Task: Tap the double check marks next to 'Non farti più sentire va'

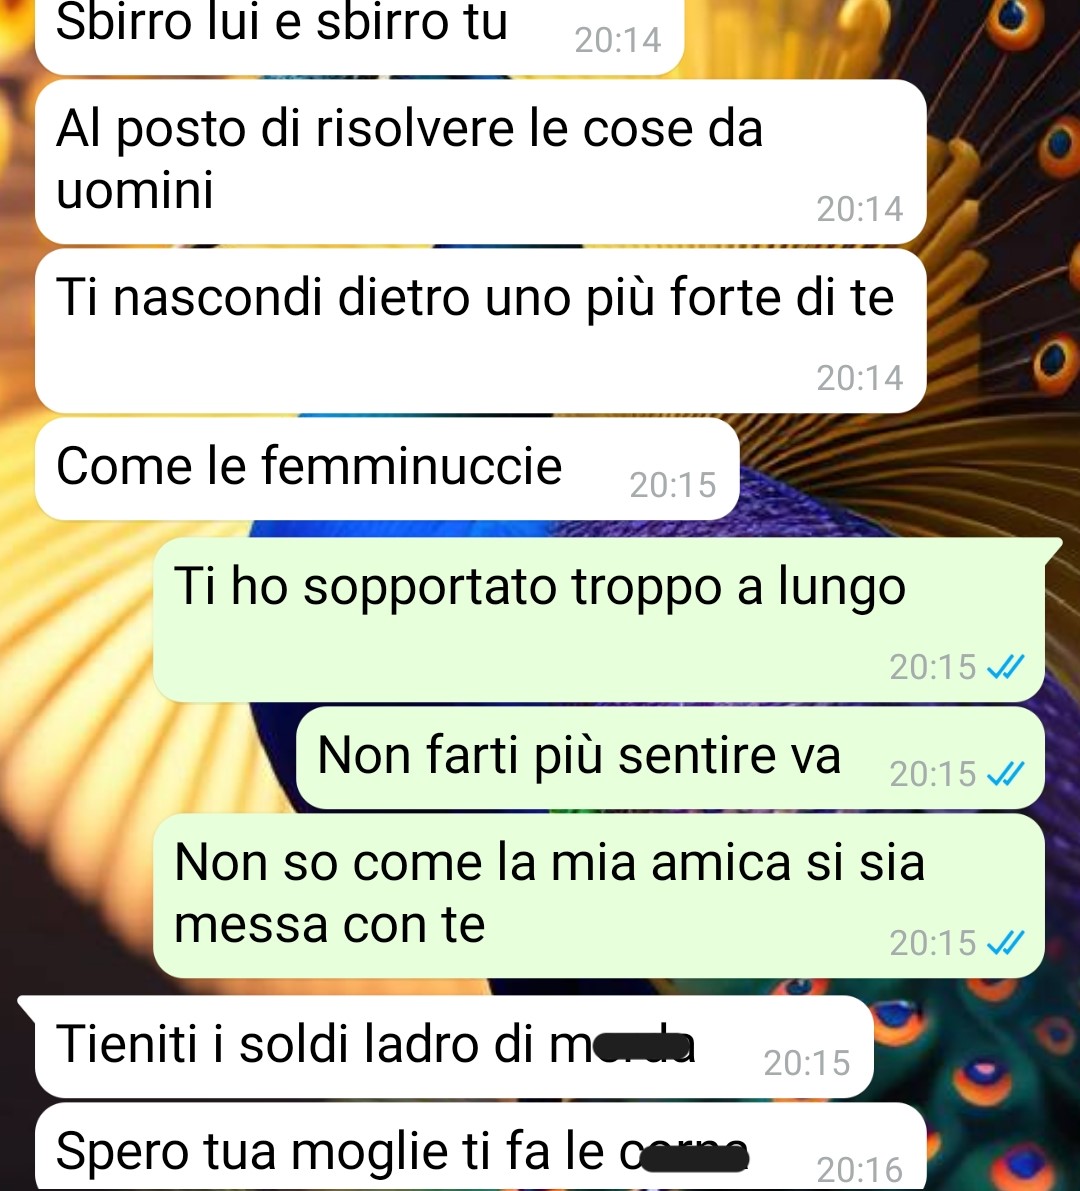Action: (1005, 774)
